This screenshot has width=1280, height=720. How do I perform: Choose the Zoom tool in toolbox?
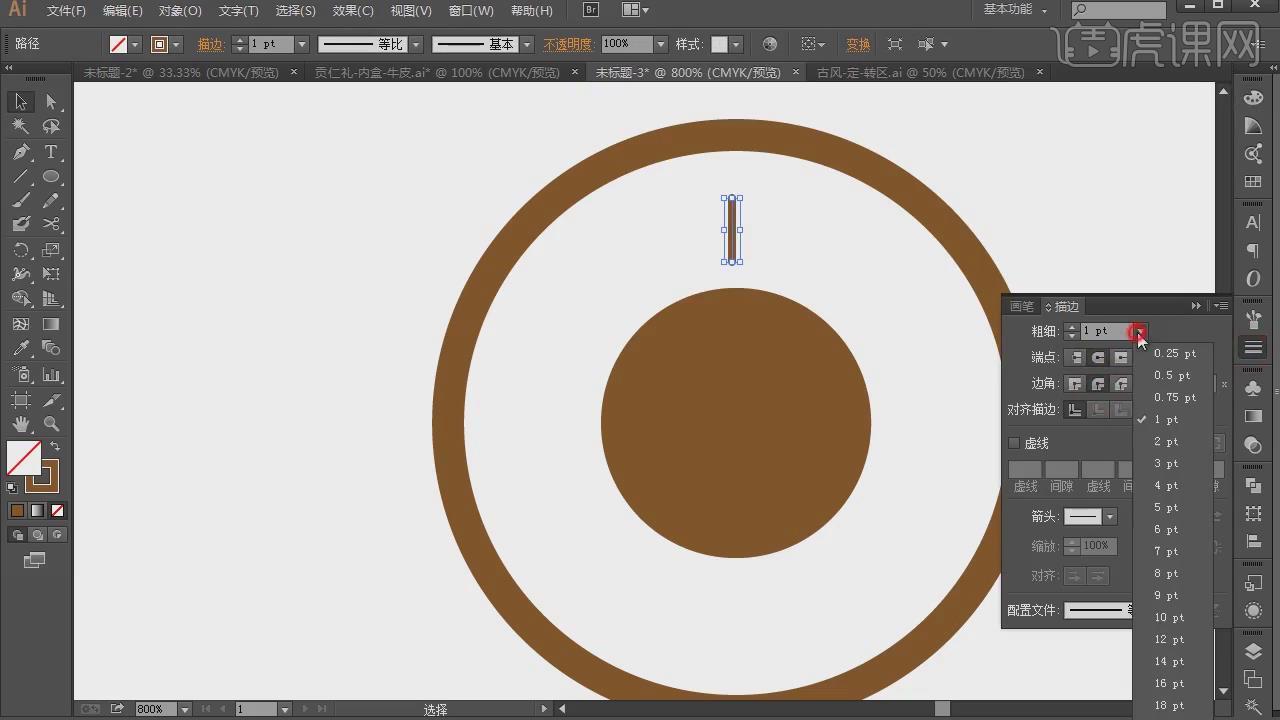coord(51,424)
